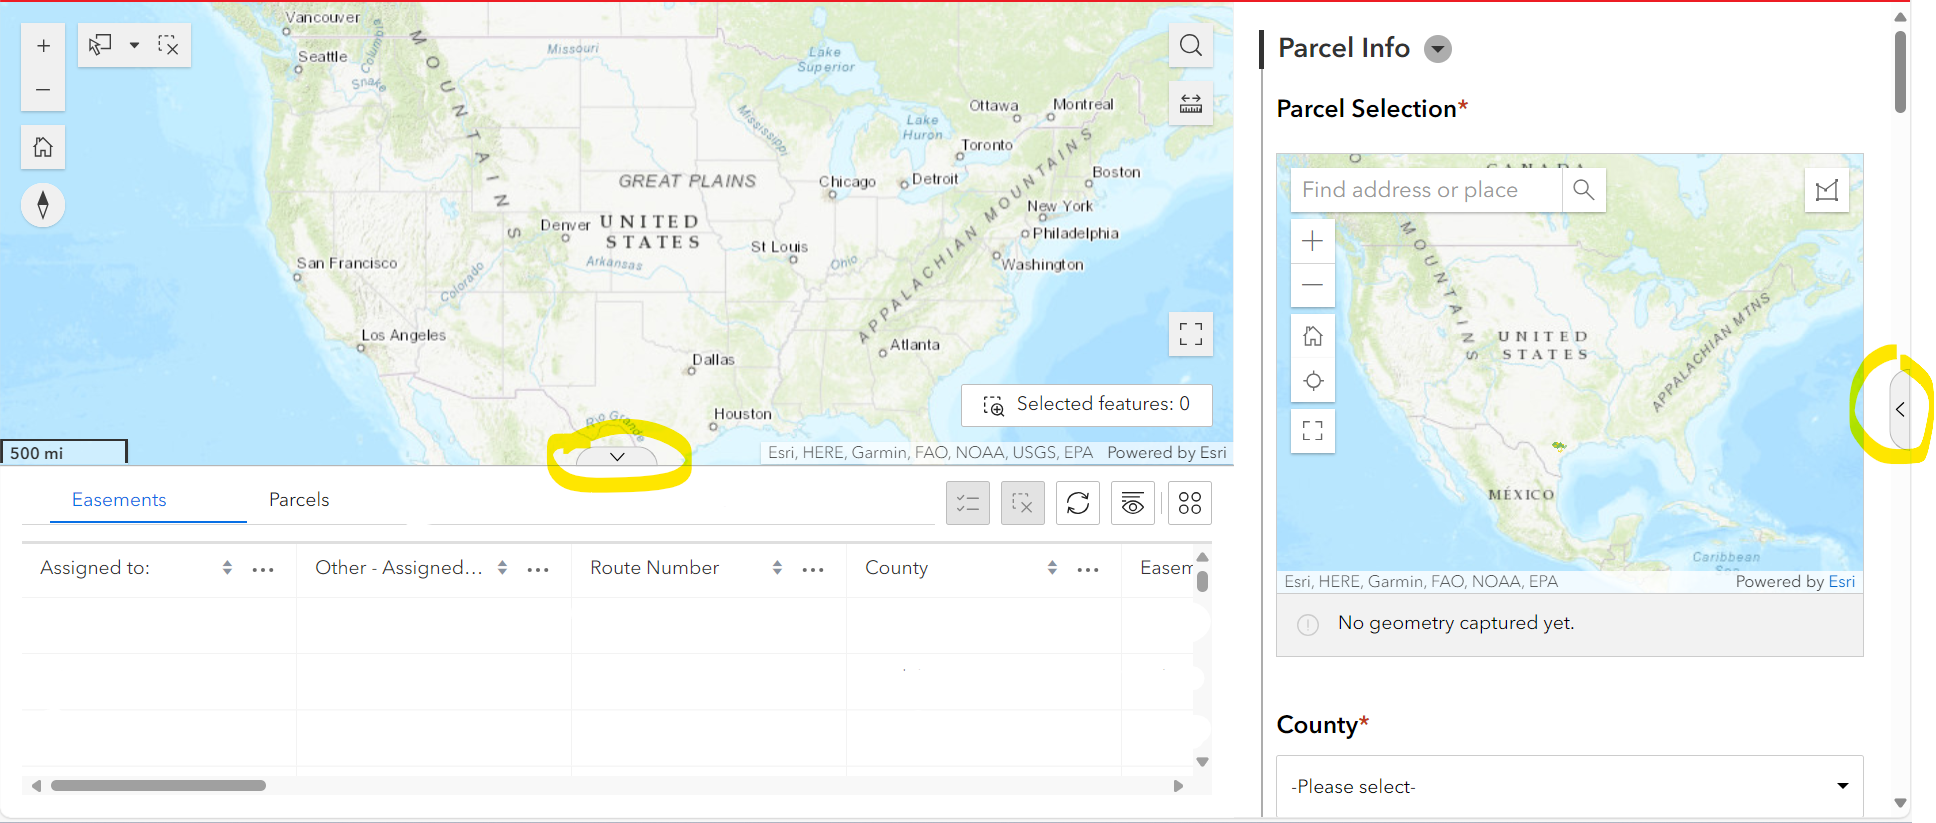Open the Parcel Info section dropdown
The height and width of the screenshot is (823, 1936).
coord(1437,48)
